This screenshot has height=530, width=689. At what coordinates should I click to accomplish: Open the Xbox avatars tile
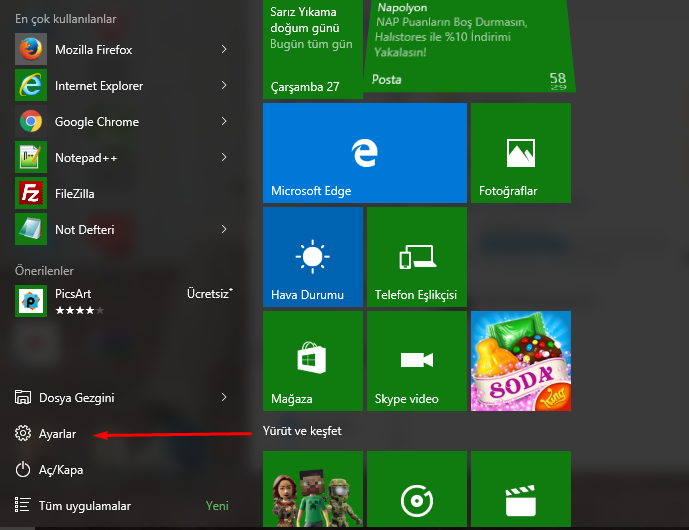313,489
